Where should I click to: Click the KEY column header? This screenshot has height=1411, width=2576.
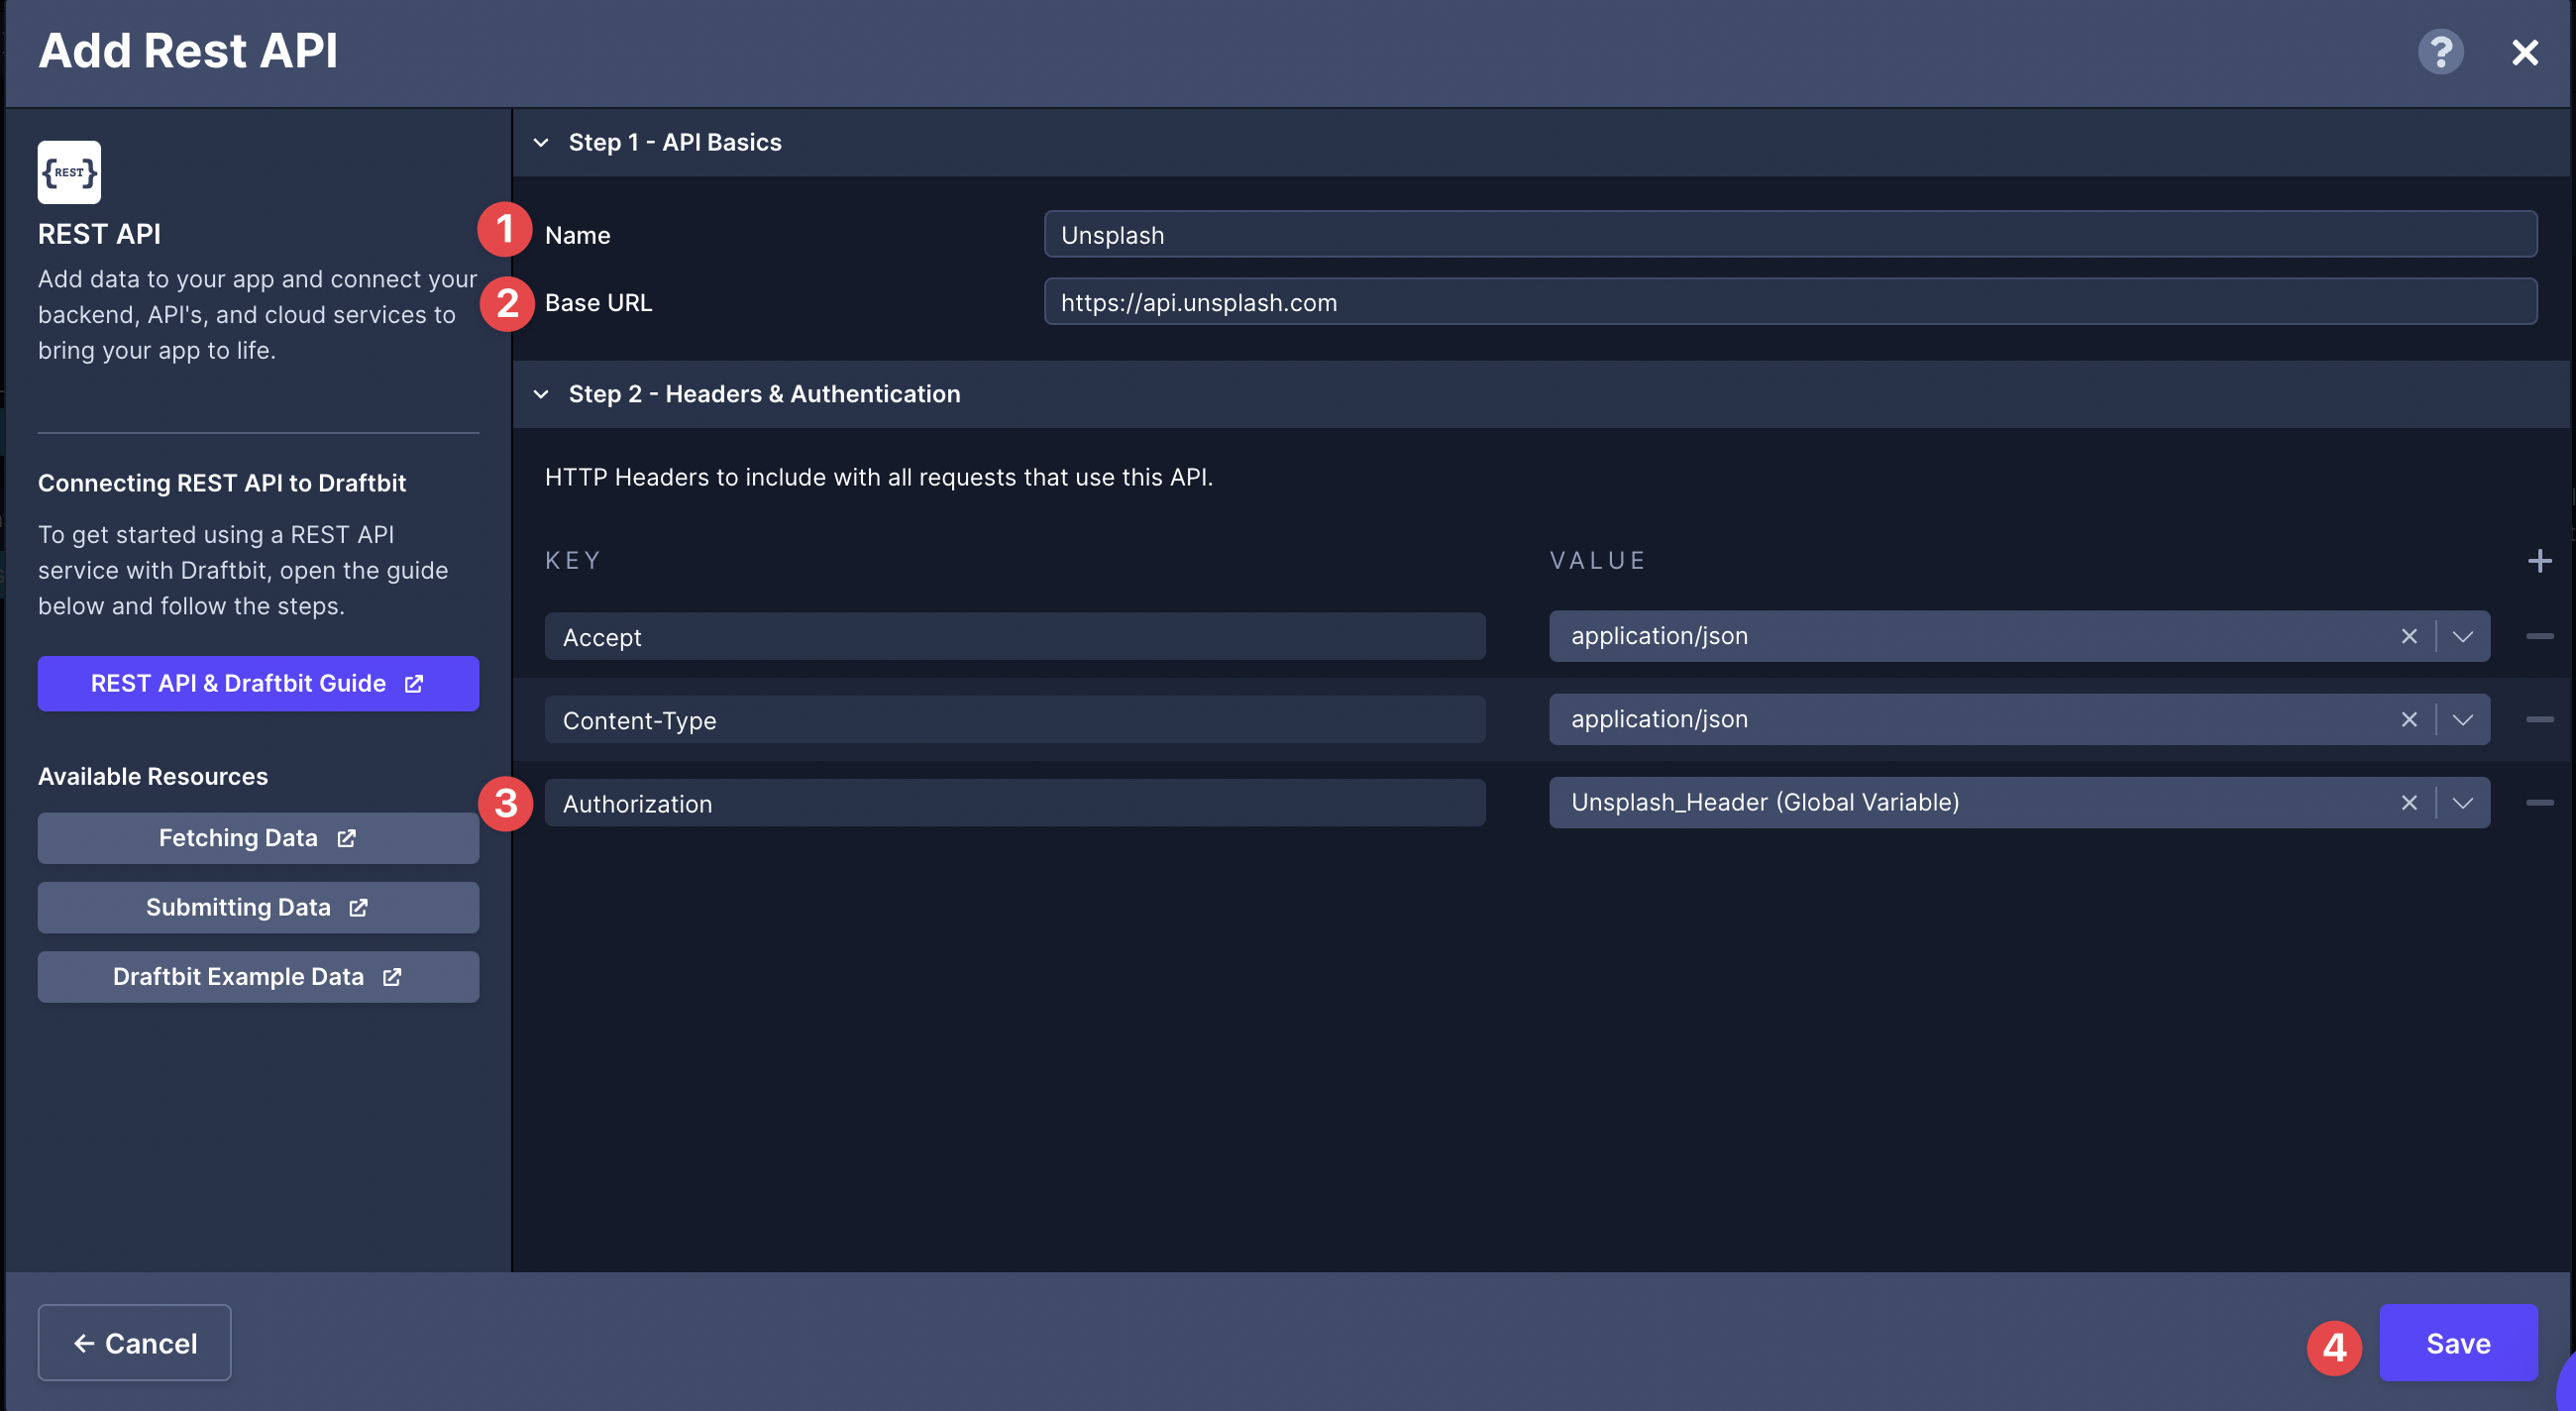click(572, 560)
